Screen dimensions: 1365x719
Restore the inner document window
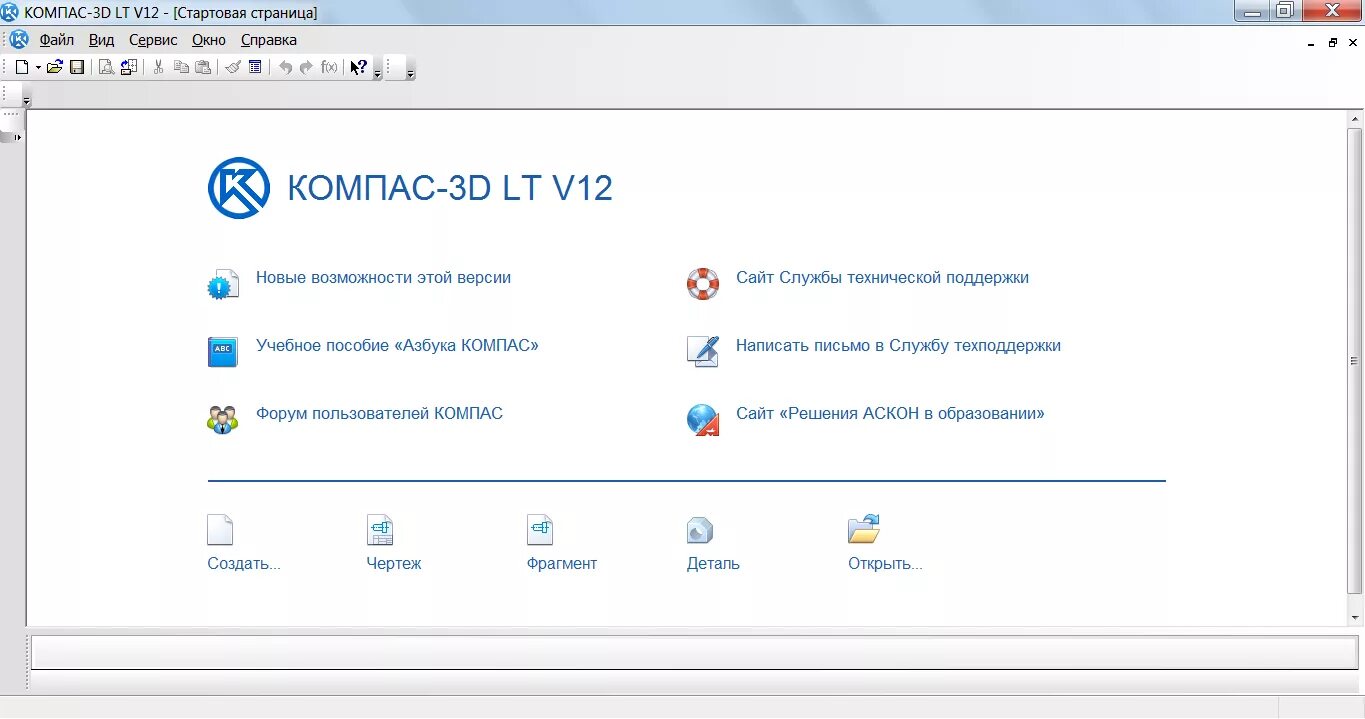[x=1332, y=43]
